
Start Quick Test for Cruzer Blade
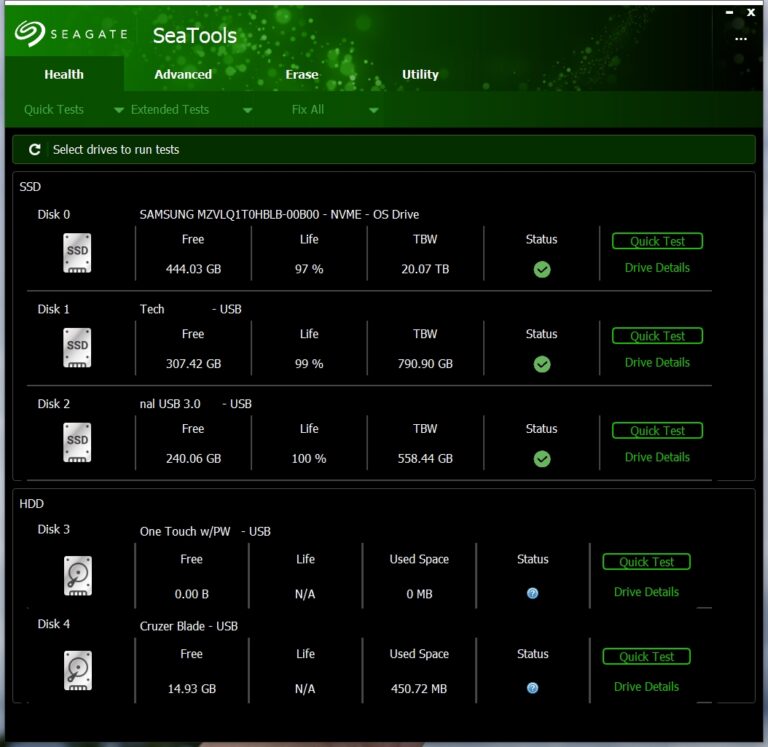(x=647, y=657)
